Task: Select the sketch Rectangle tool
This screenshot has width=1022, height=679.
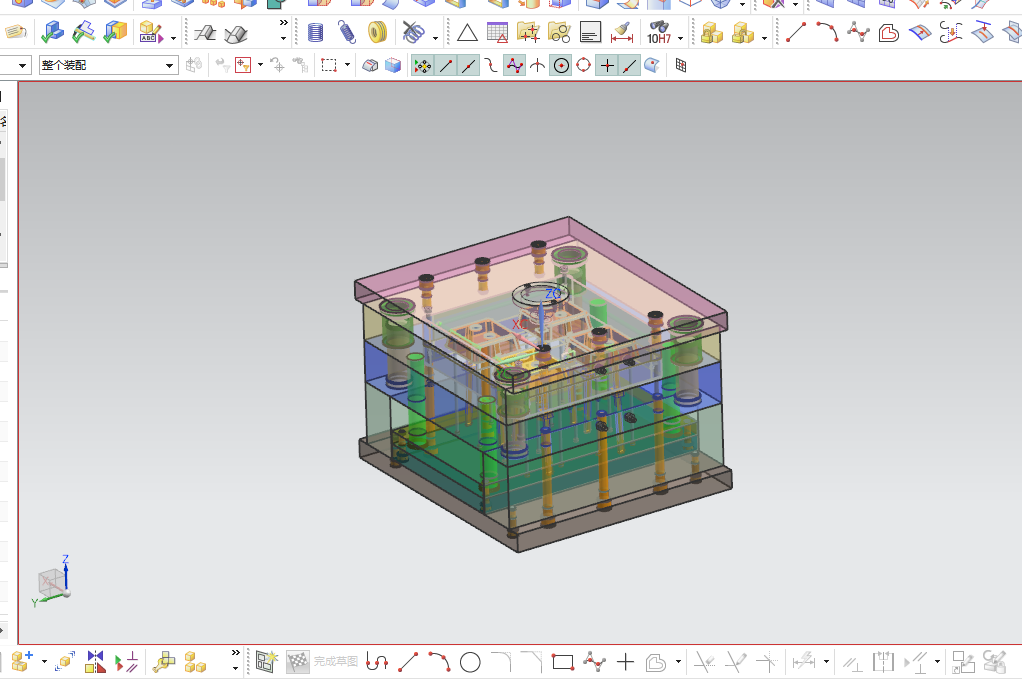Action: pyautogui.click(x=562, y=663)
